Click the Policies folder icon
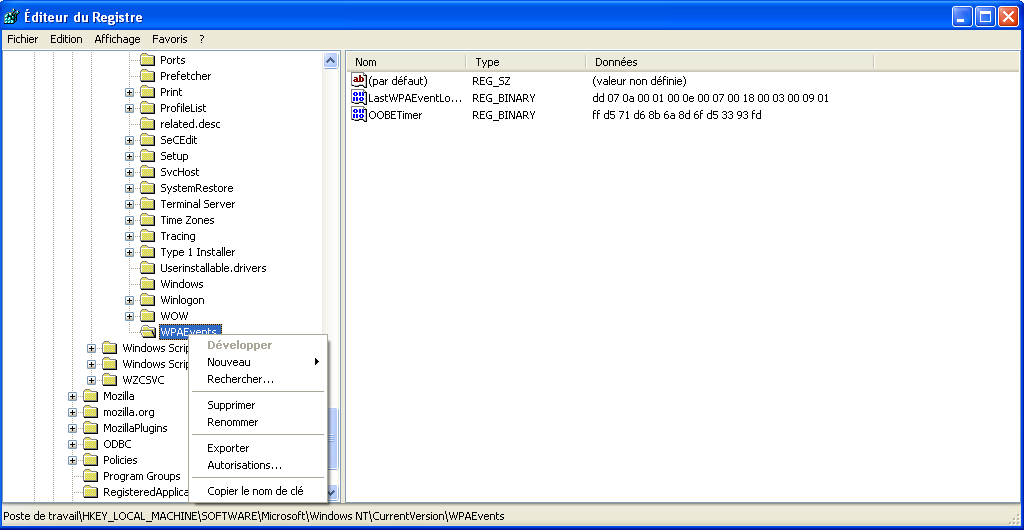 pyautogui.click(x=90, y=460)
